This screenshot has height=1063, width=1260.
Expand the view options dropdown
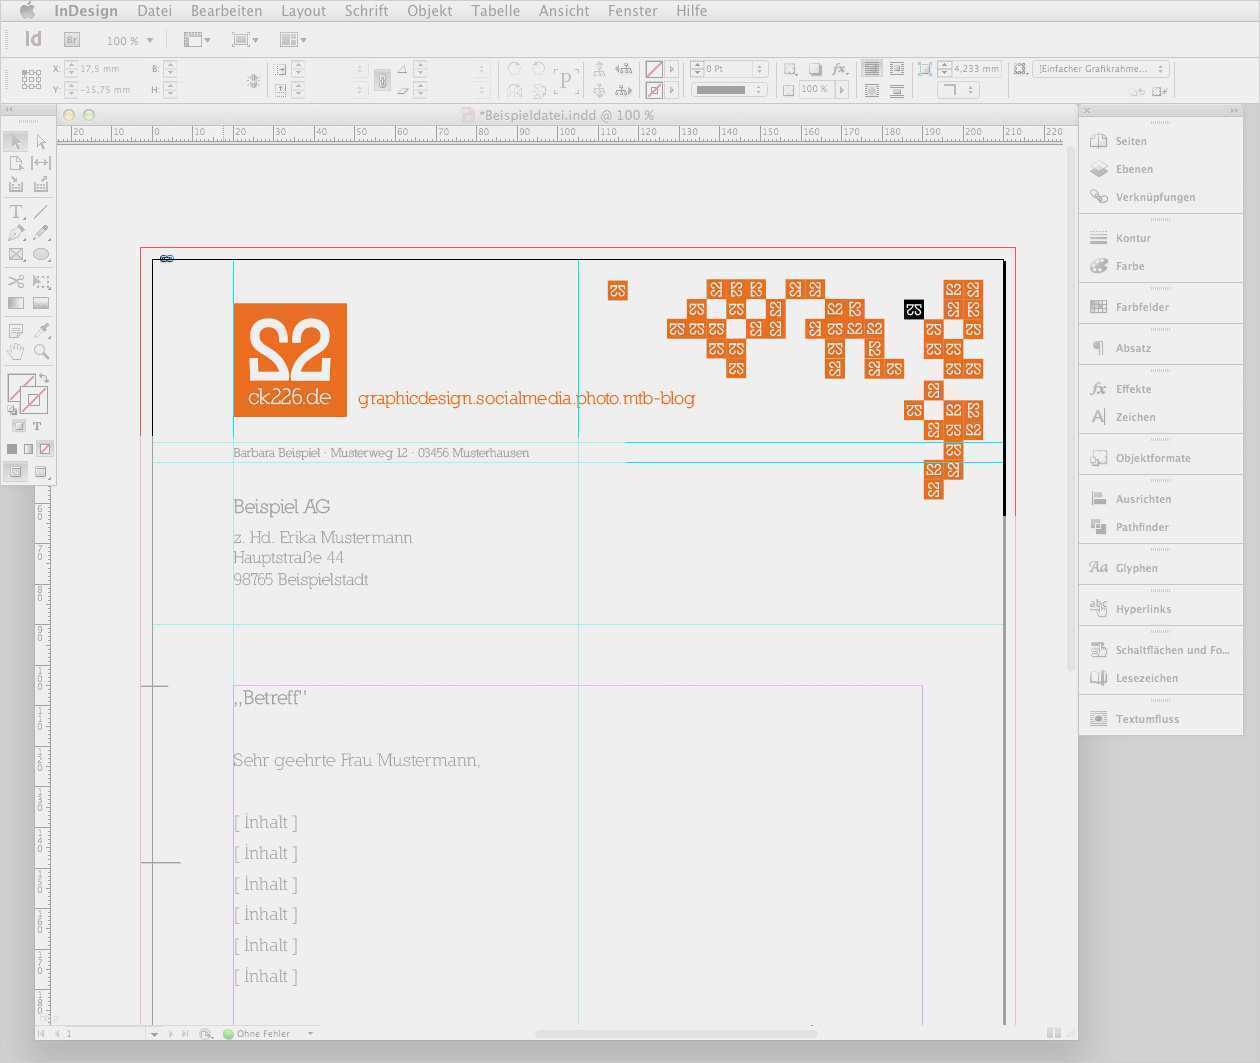coord(197,40)
